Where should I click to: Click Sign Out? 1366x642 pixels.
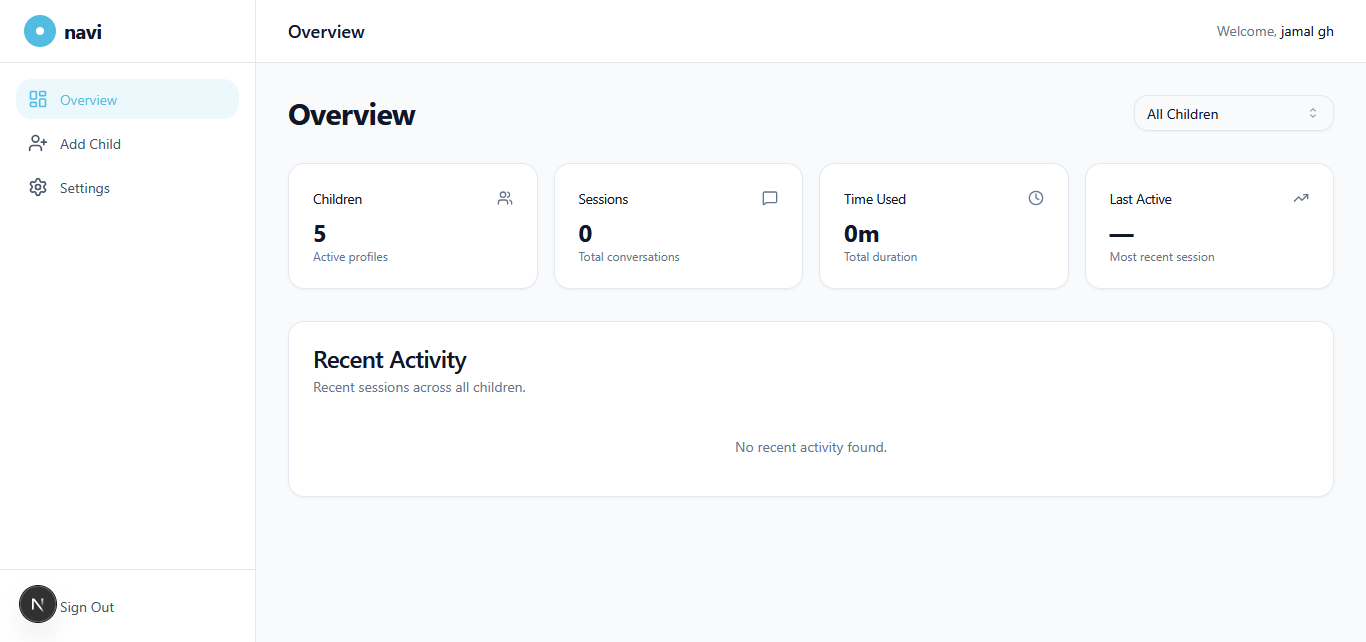click(87, 607)
